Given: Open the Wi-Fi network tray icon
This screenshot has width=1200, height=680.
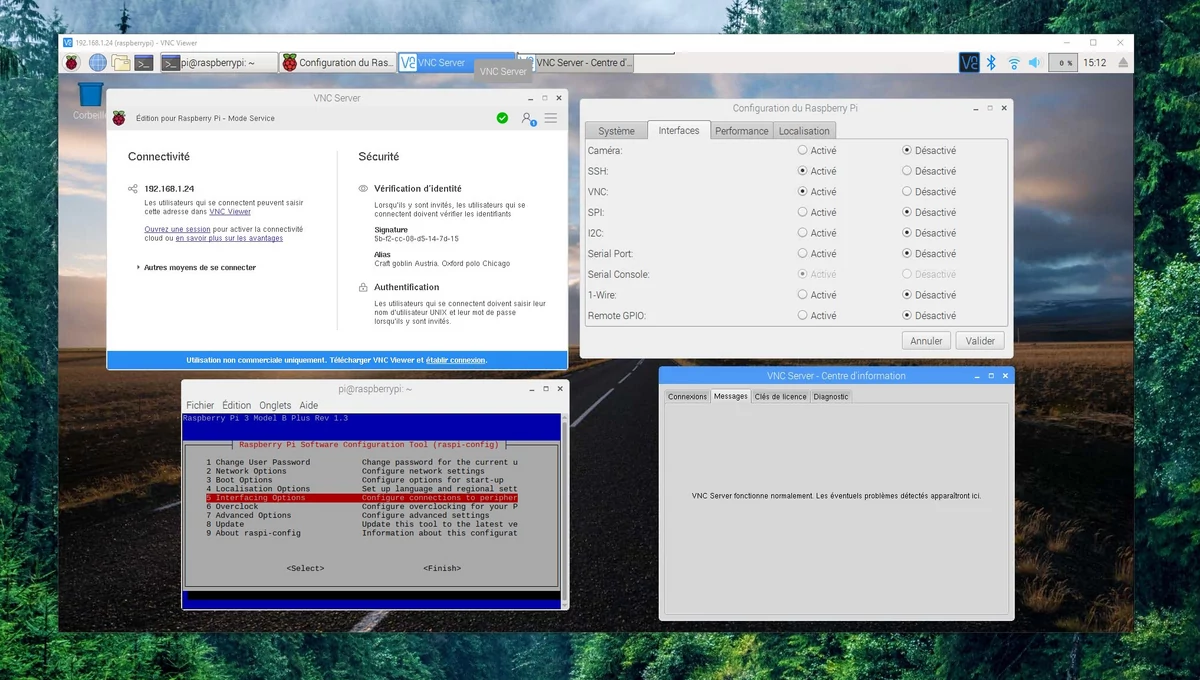Looking at the screenshot, I should 1014,63.
